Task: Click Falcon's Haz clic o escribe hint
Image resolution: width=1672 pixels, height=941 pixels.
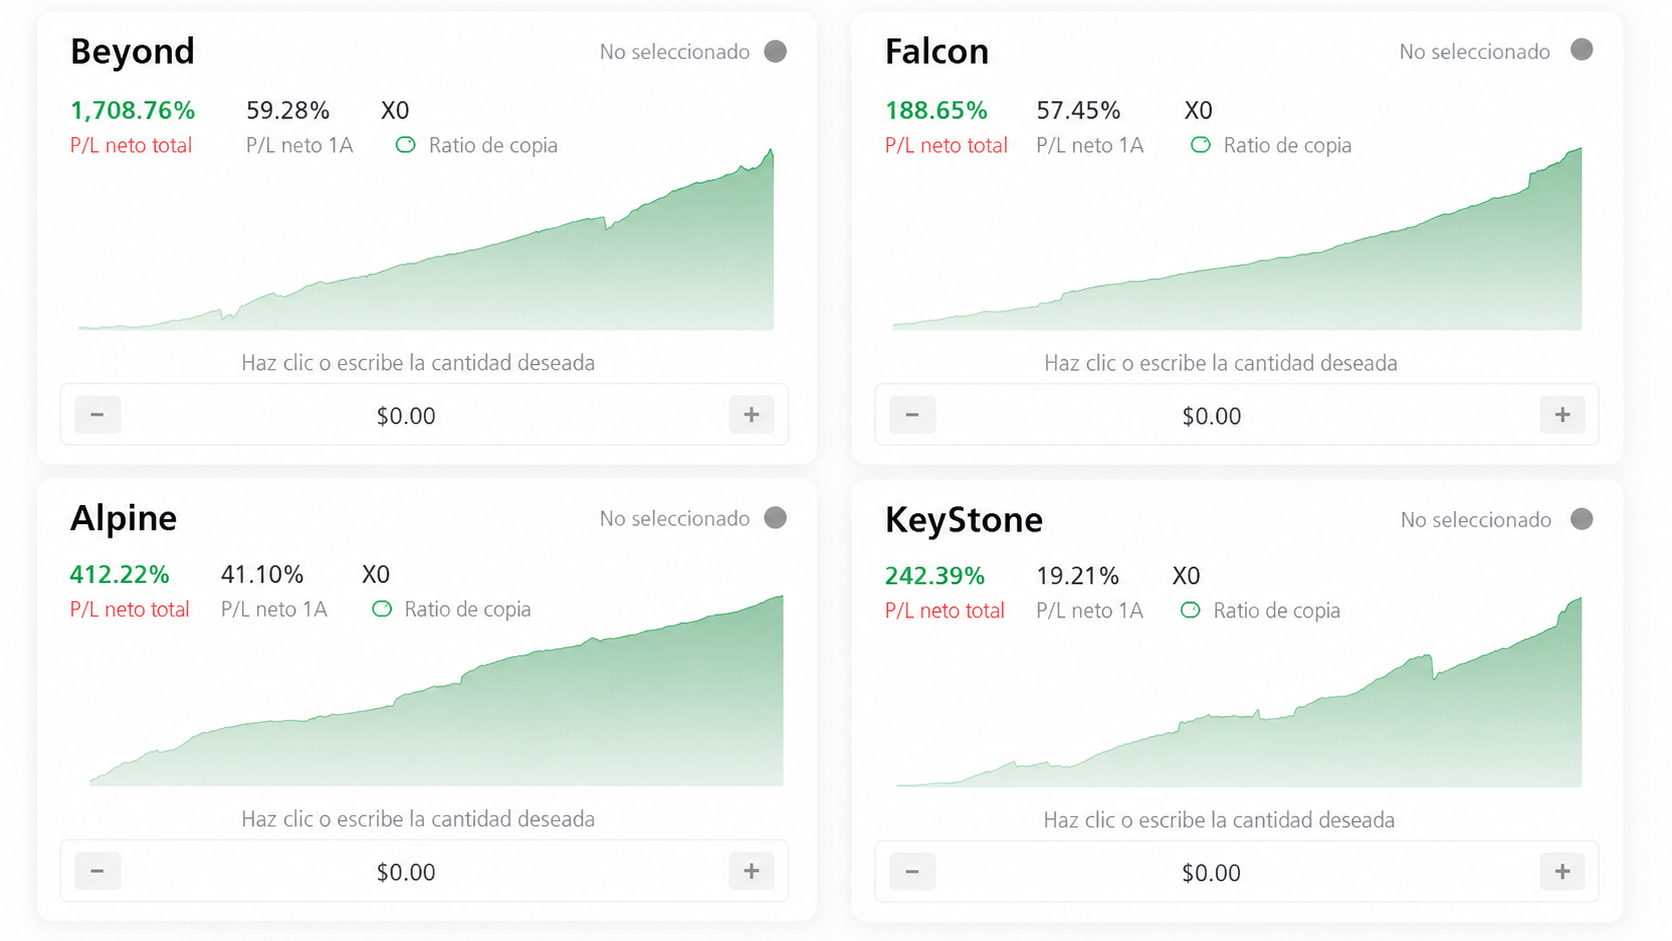Action: point(1221,363)
